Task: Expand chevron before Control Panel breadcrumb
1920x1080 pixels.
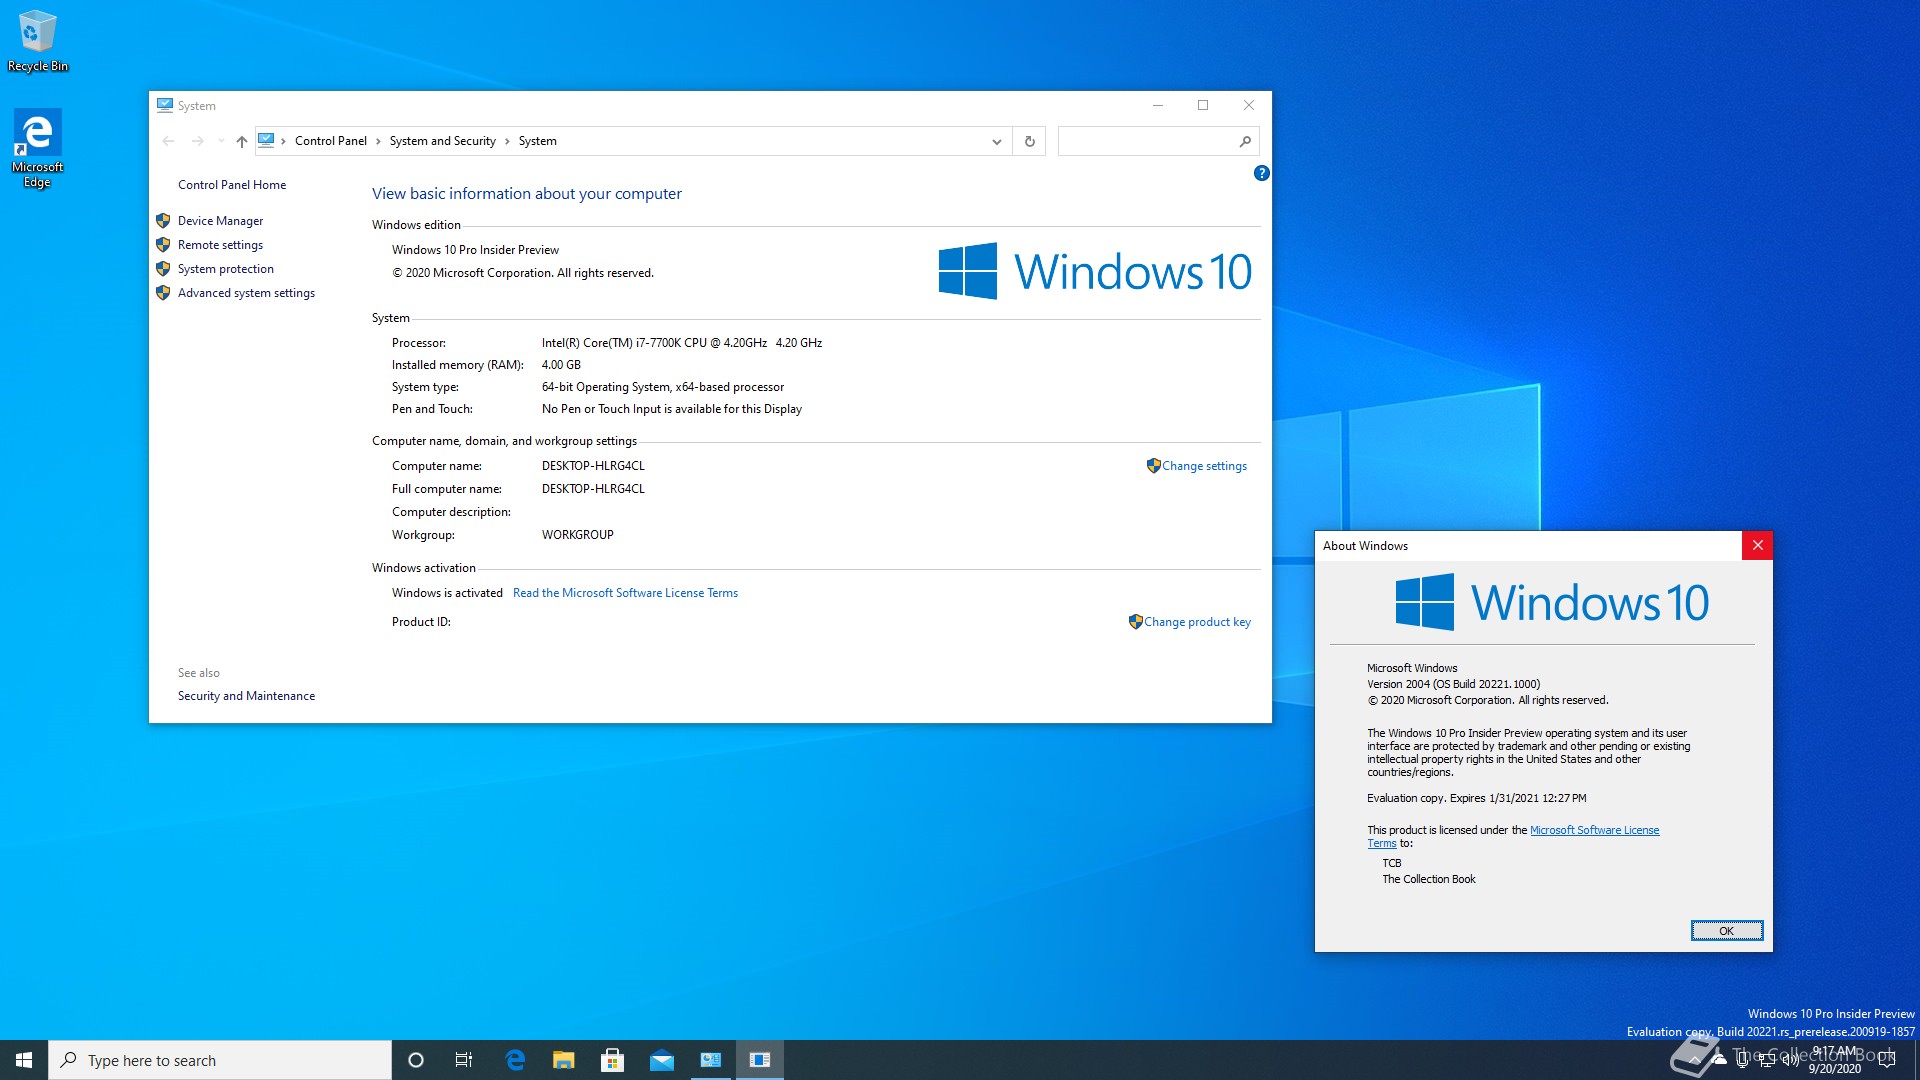Action: pyautogui.click(x=284, y=141)
